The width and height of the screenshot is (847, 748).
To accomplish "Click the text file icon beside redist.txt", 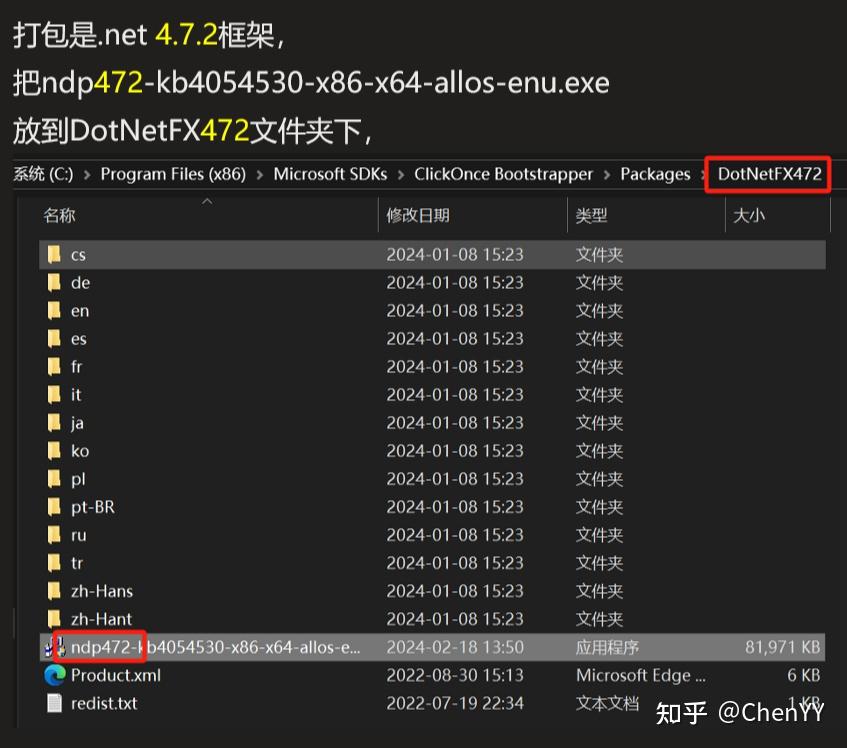I will pos(55,703).
